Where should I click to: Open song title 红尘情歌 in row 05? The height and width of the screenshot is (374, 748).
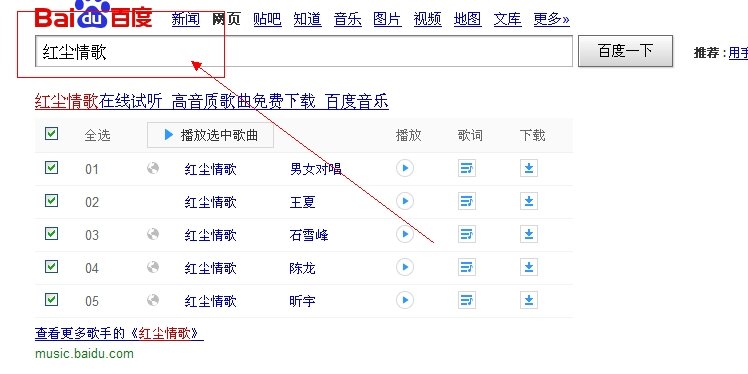click(210, 301)
